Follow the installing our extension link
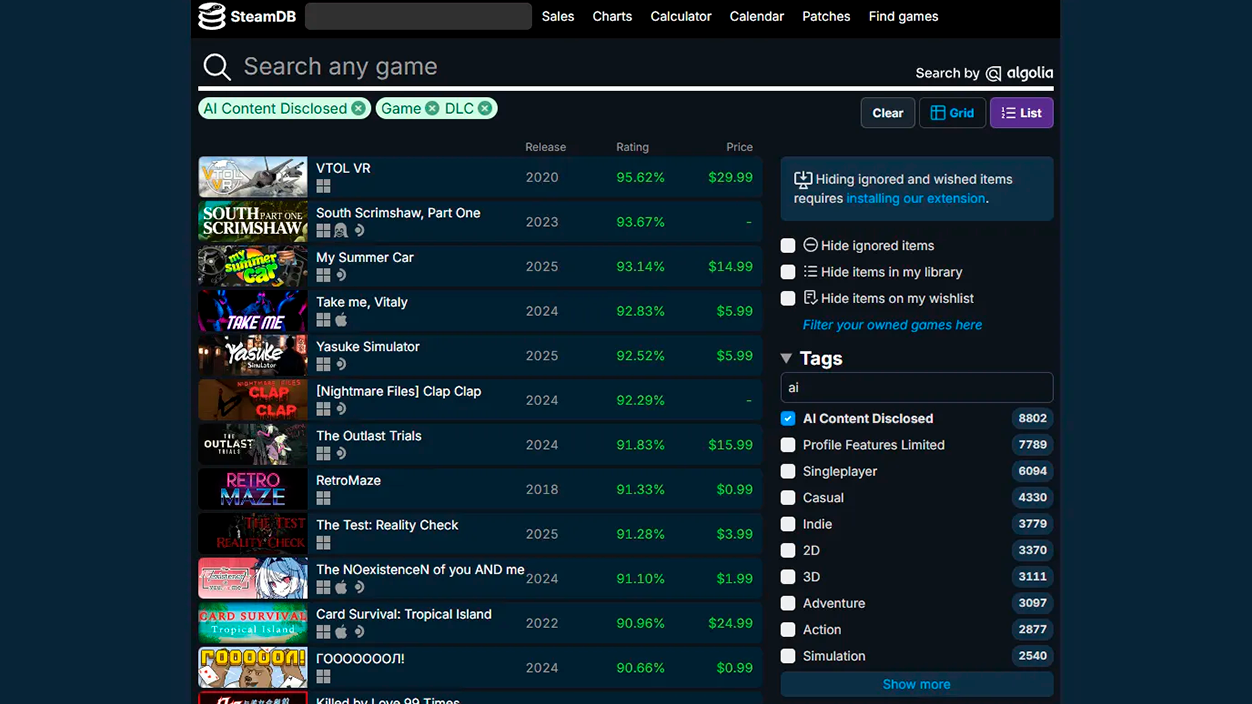The height and width of the screenshot is (704, 1252). coord(916,198)
